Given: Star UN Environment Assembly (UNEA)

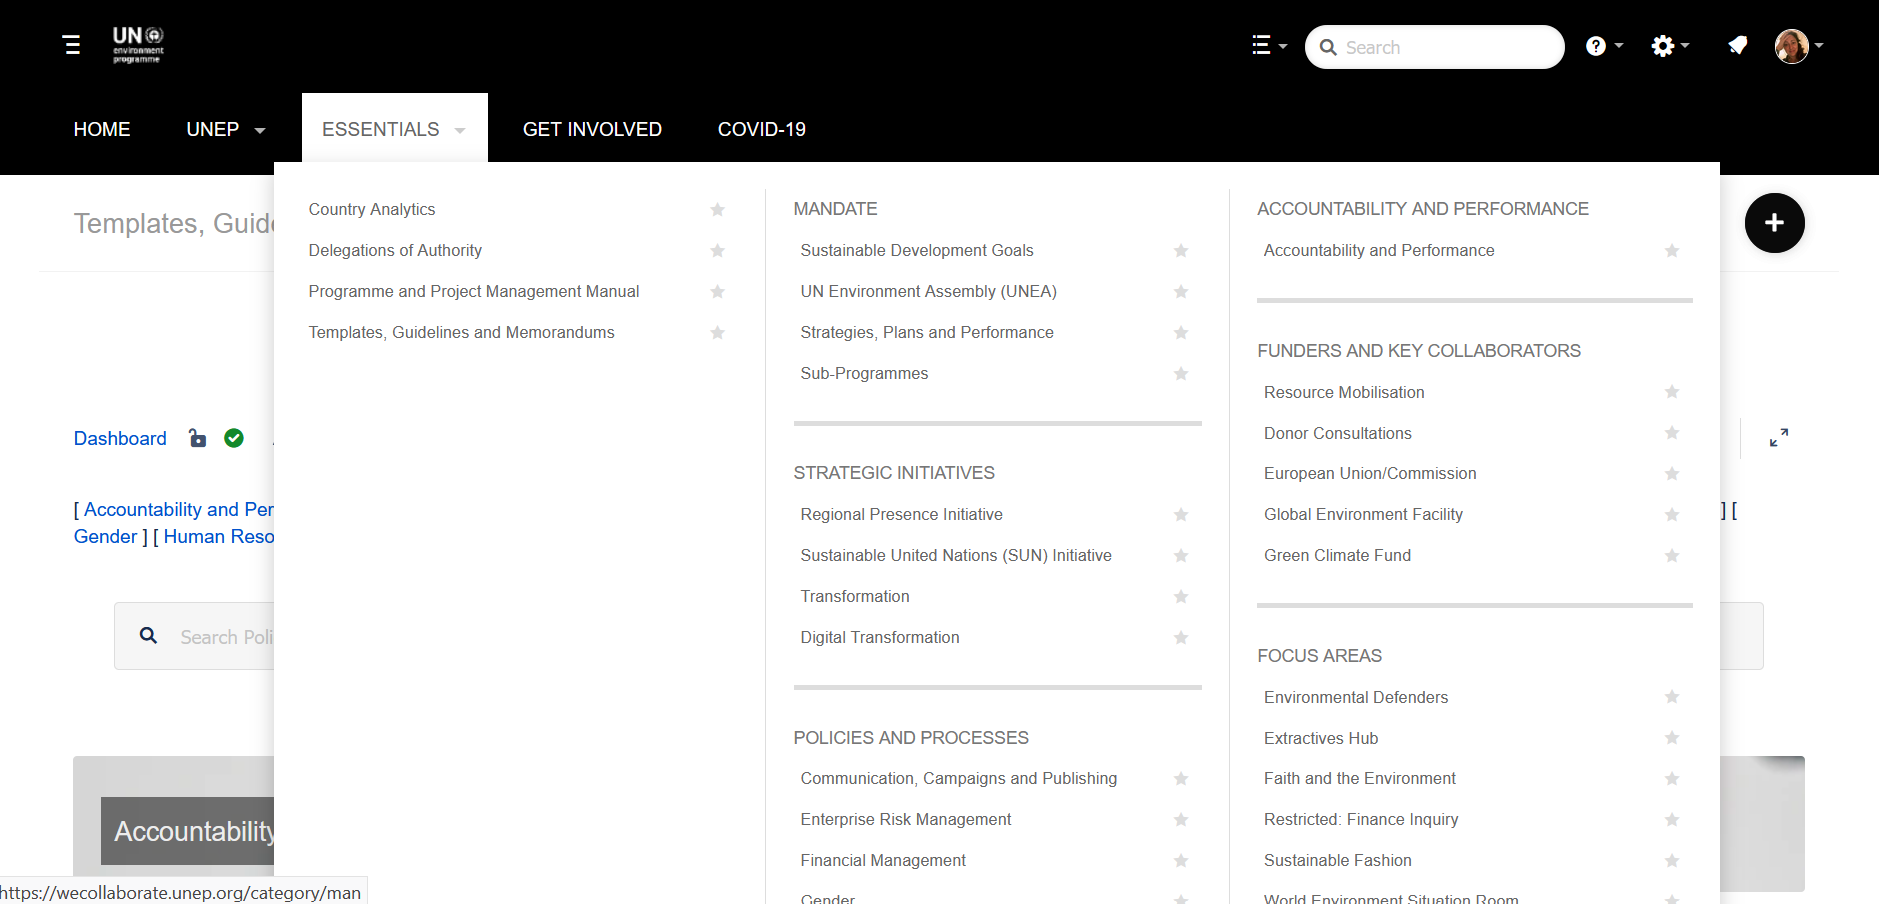Looking at the screenshot, I should [x=1181, y=292].
